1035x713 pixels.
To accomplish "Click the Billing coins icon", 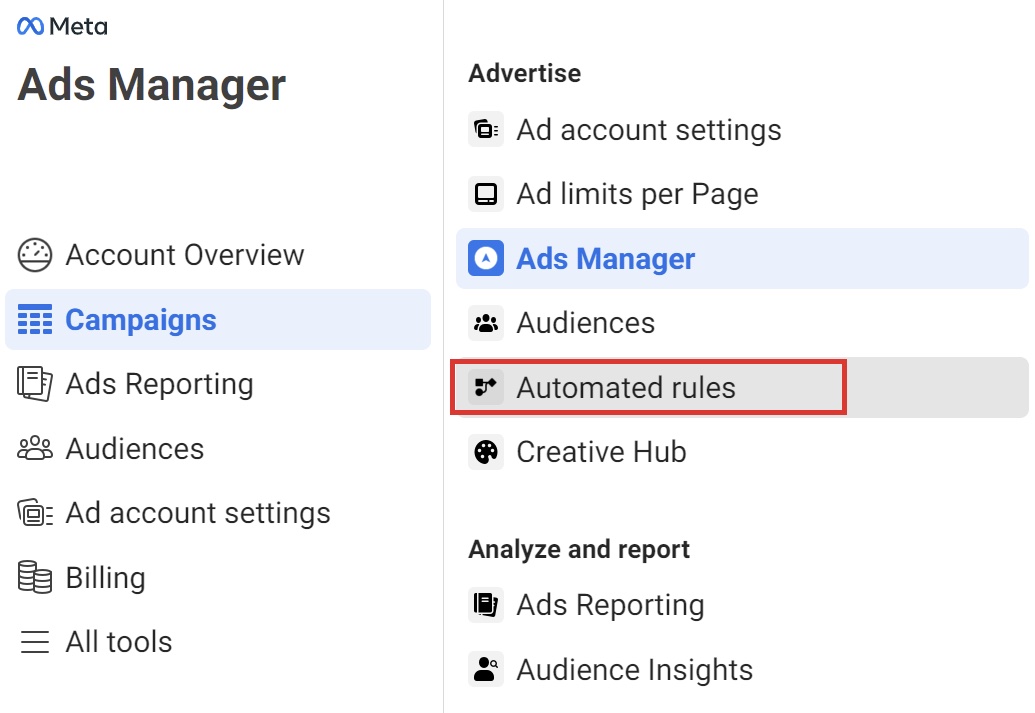I will (x=34, y=578).
